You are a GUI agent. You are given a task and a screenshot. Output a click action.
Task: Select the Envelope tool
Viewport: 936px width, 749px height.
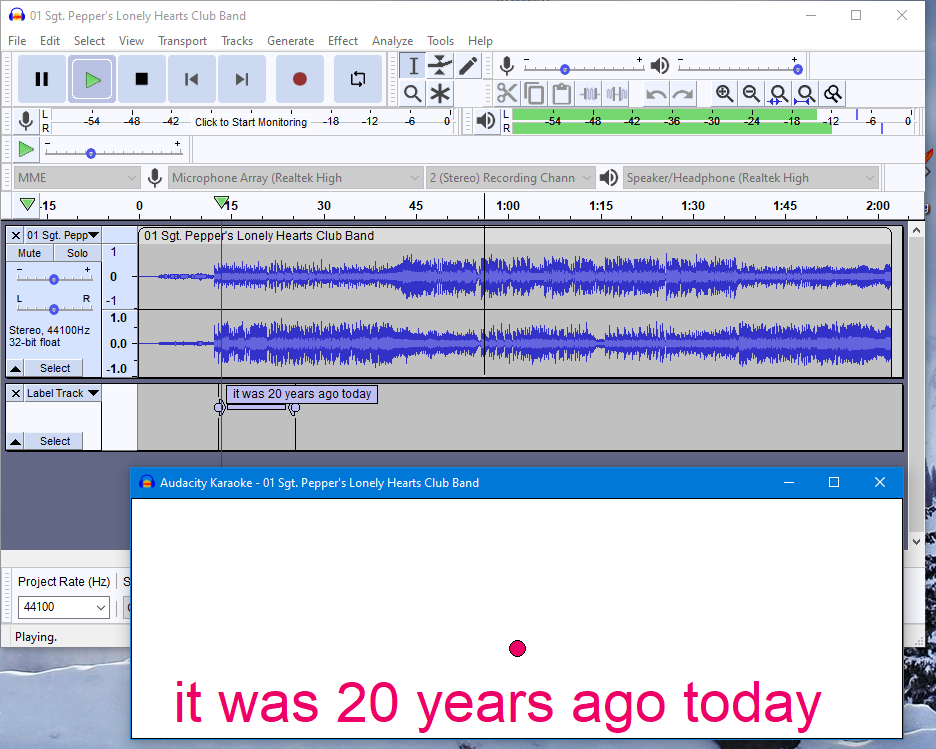click(441, 65)
